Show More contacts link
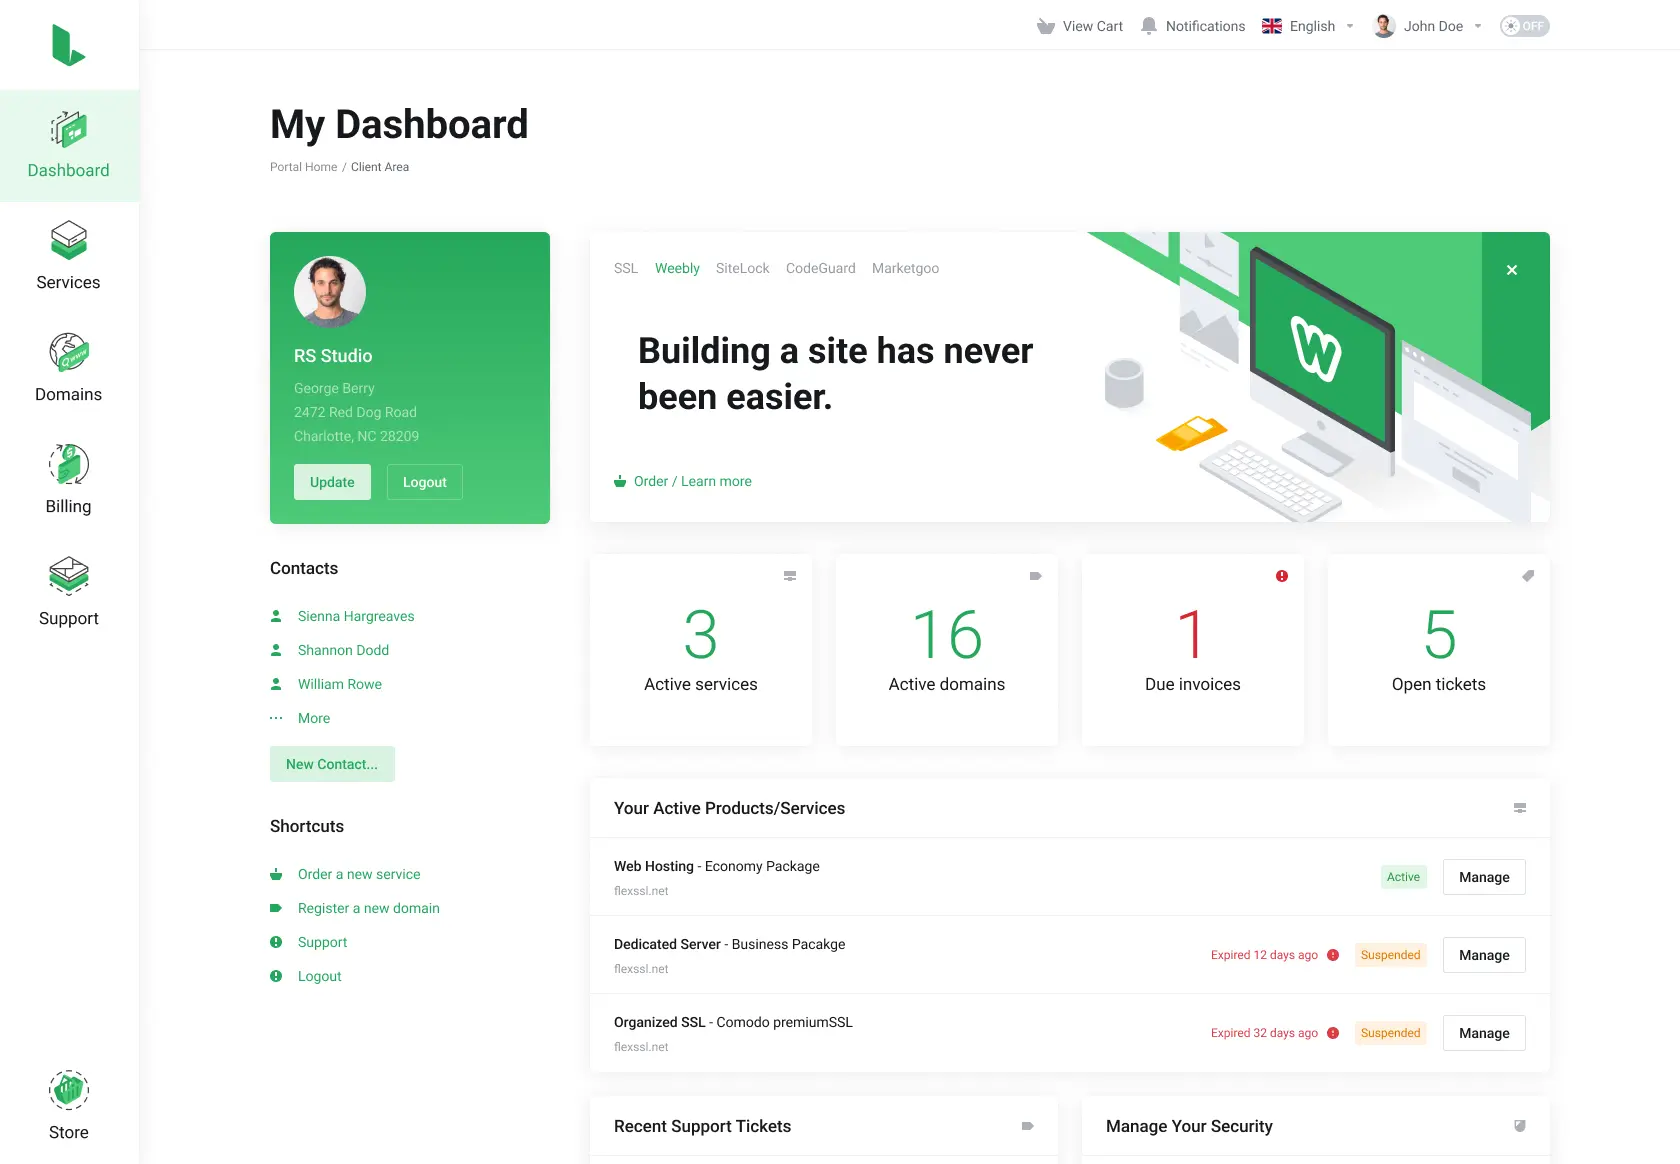The width and height of the screenshot is (1680, 1164). coord(314,718)
